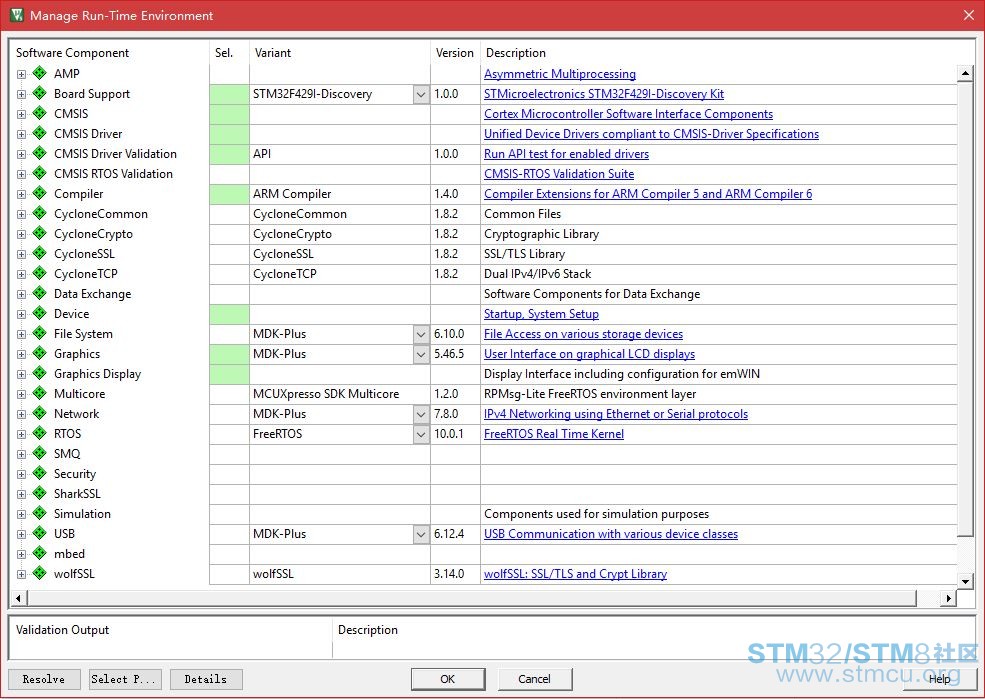Click the horizontal scrollbar left arrow
Viewport: 985px width, 699px height.
pos(18,598)
